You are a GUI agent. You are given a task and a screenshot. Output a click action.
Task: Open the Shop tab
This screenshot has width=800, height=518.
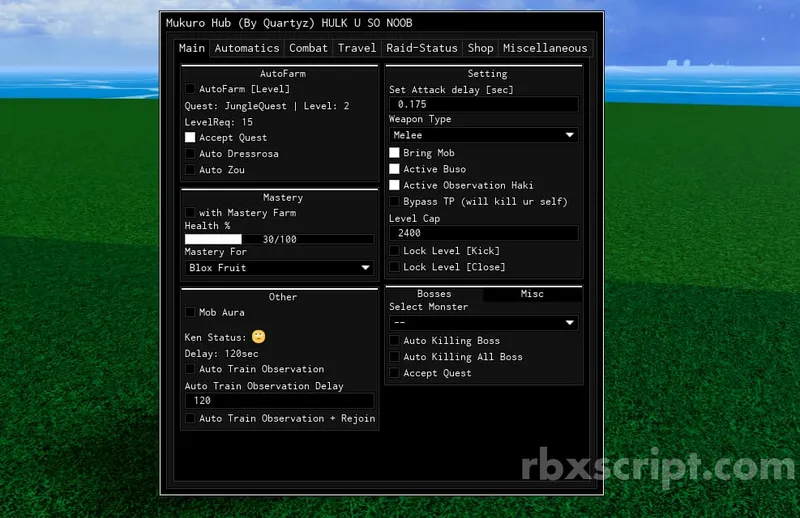tap(481, 48)
